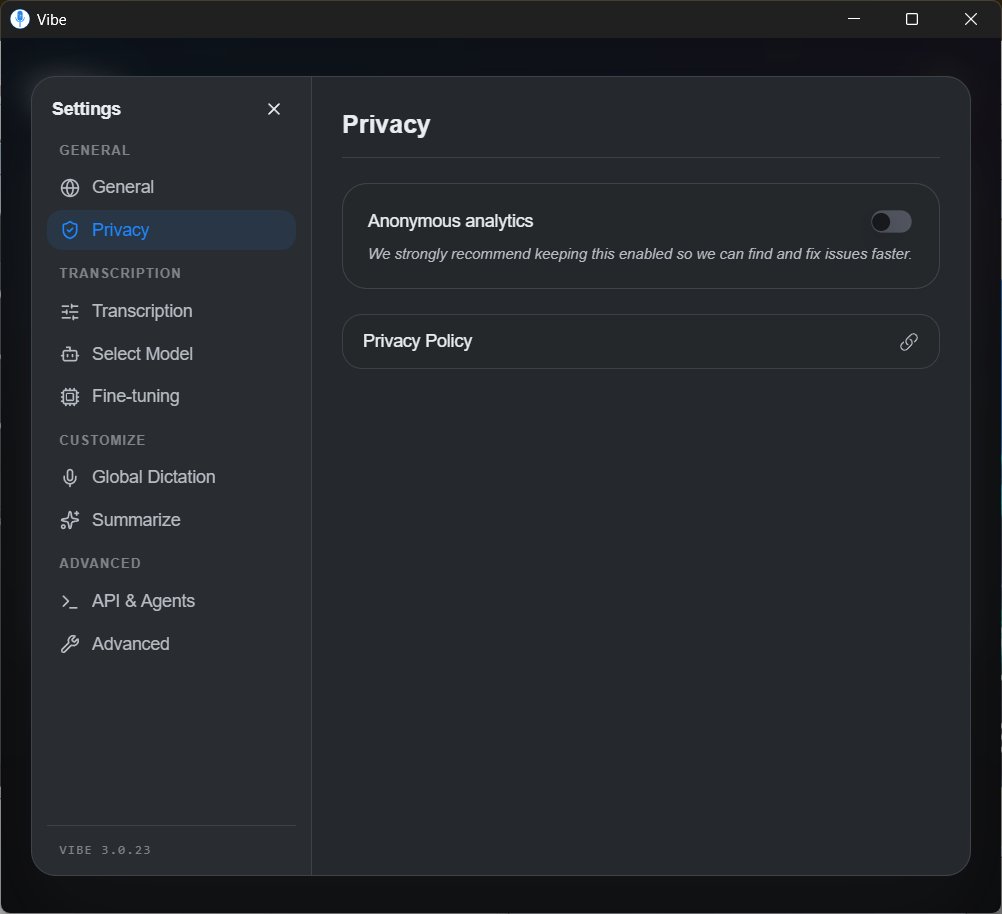Click the 'We strongly recommend keeping this enabled' note
The image size is (1002, 914).
coord(640,254)
